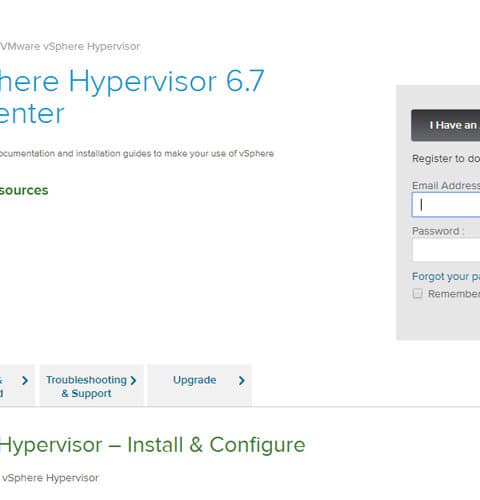Open the 'Forgot your password' link
The image size is (480, 500).
point(446,276)
